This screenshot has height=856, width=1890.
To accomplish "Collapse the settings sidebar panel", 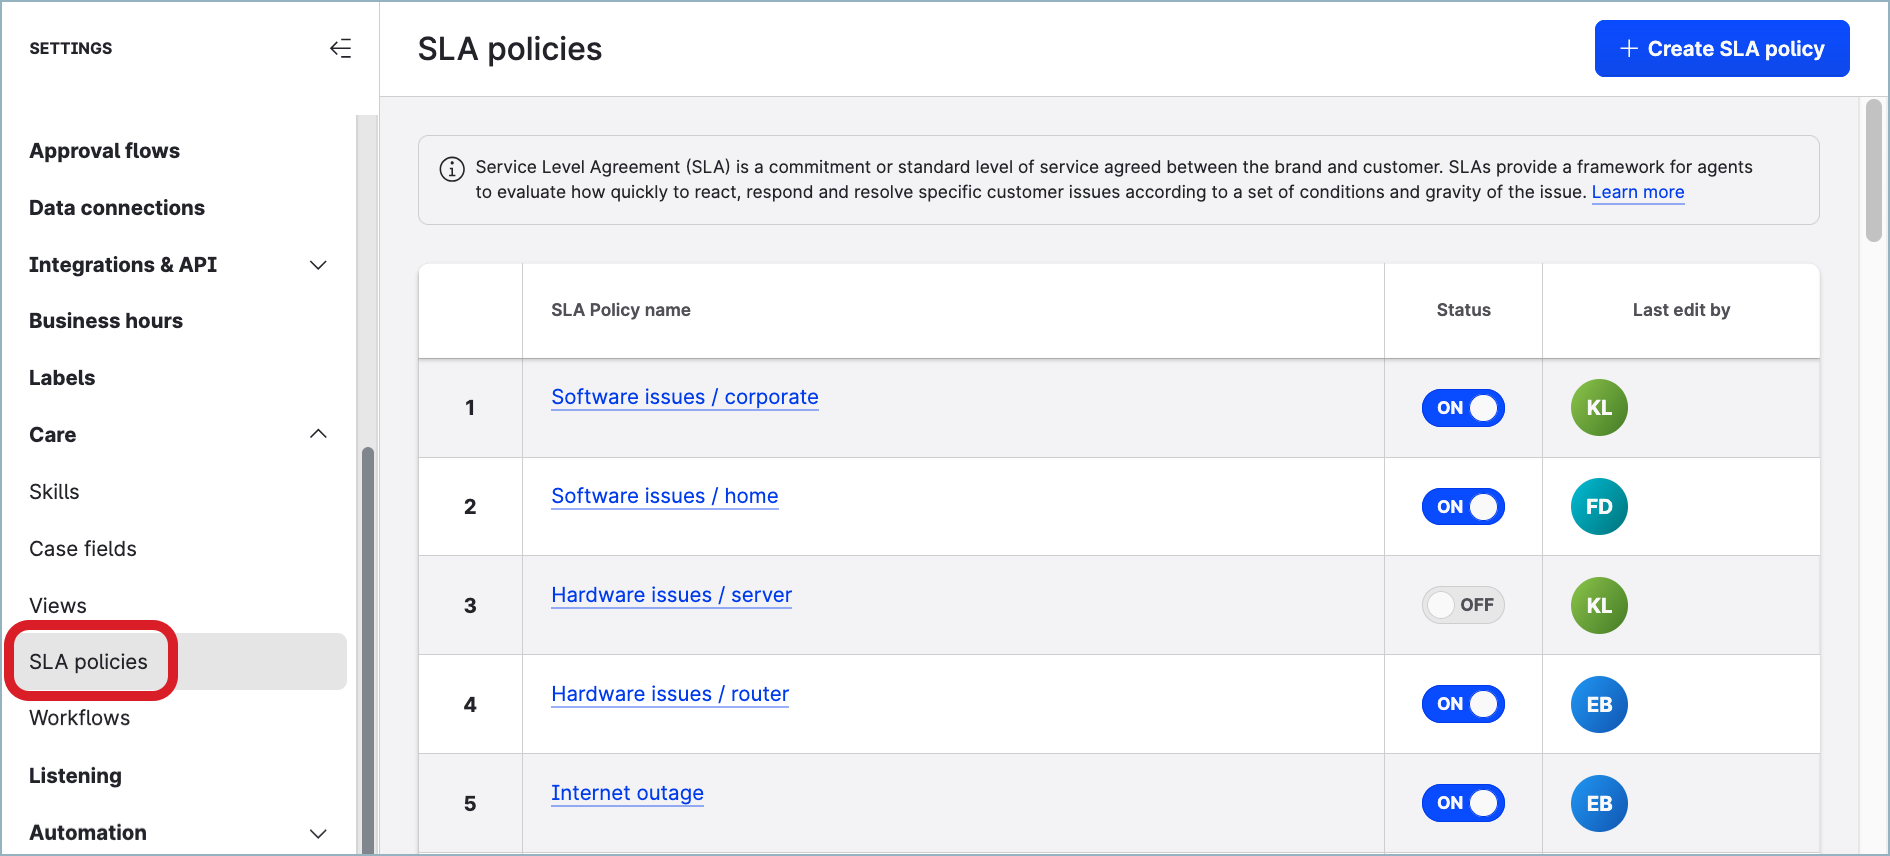I will tap(340, 48).
